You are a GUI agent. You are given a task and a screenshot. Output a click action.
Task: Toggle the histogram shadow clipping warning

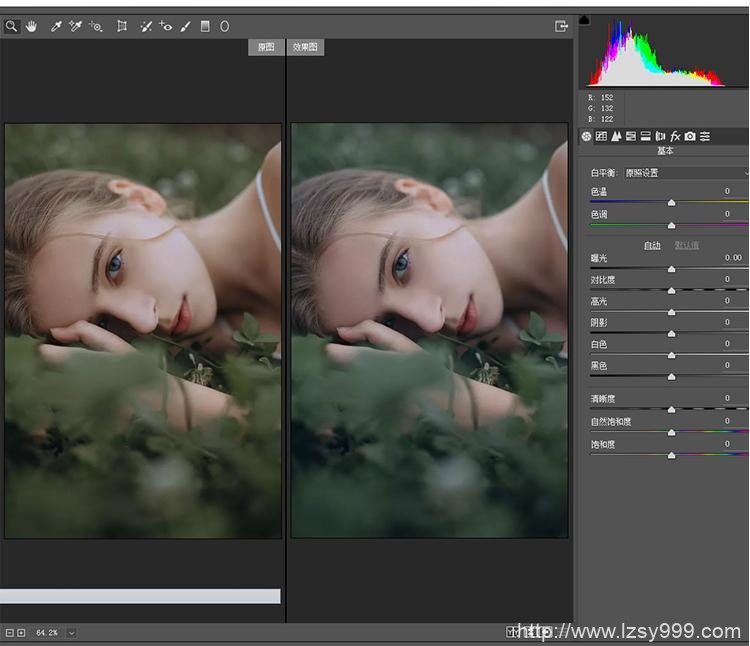point(585,21)
